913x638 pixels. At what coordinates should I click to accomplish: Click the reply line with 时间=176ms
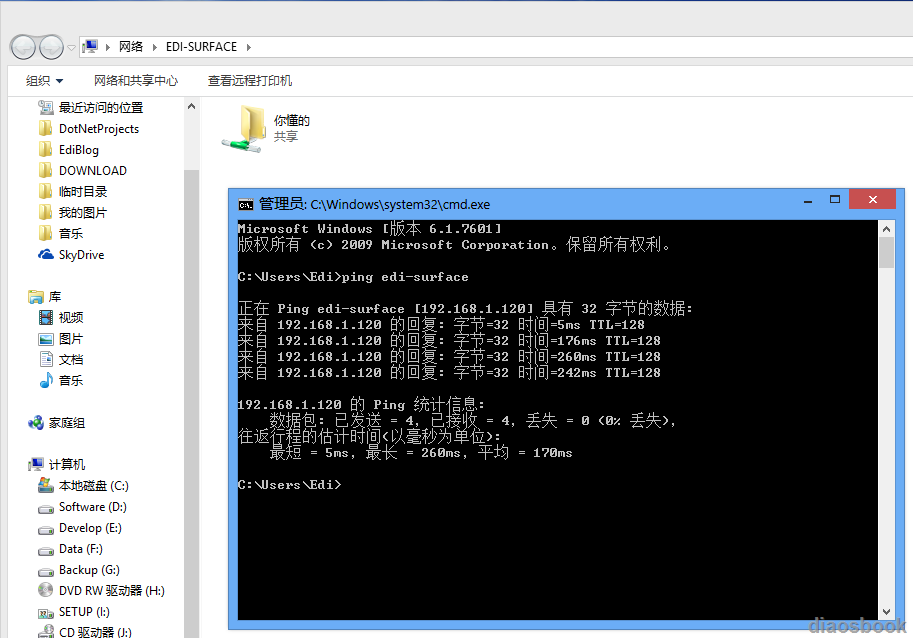tap(449, 341)
